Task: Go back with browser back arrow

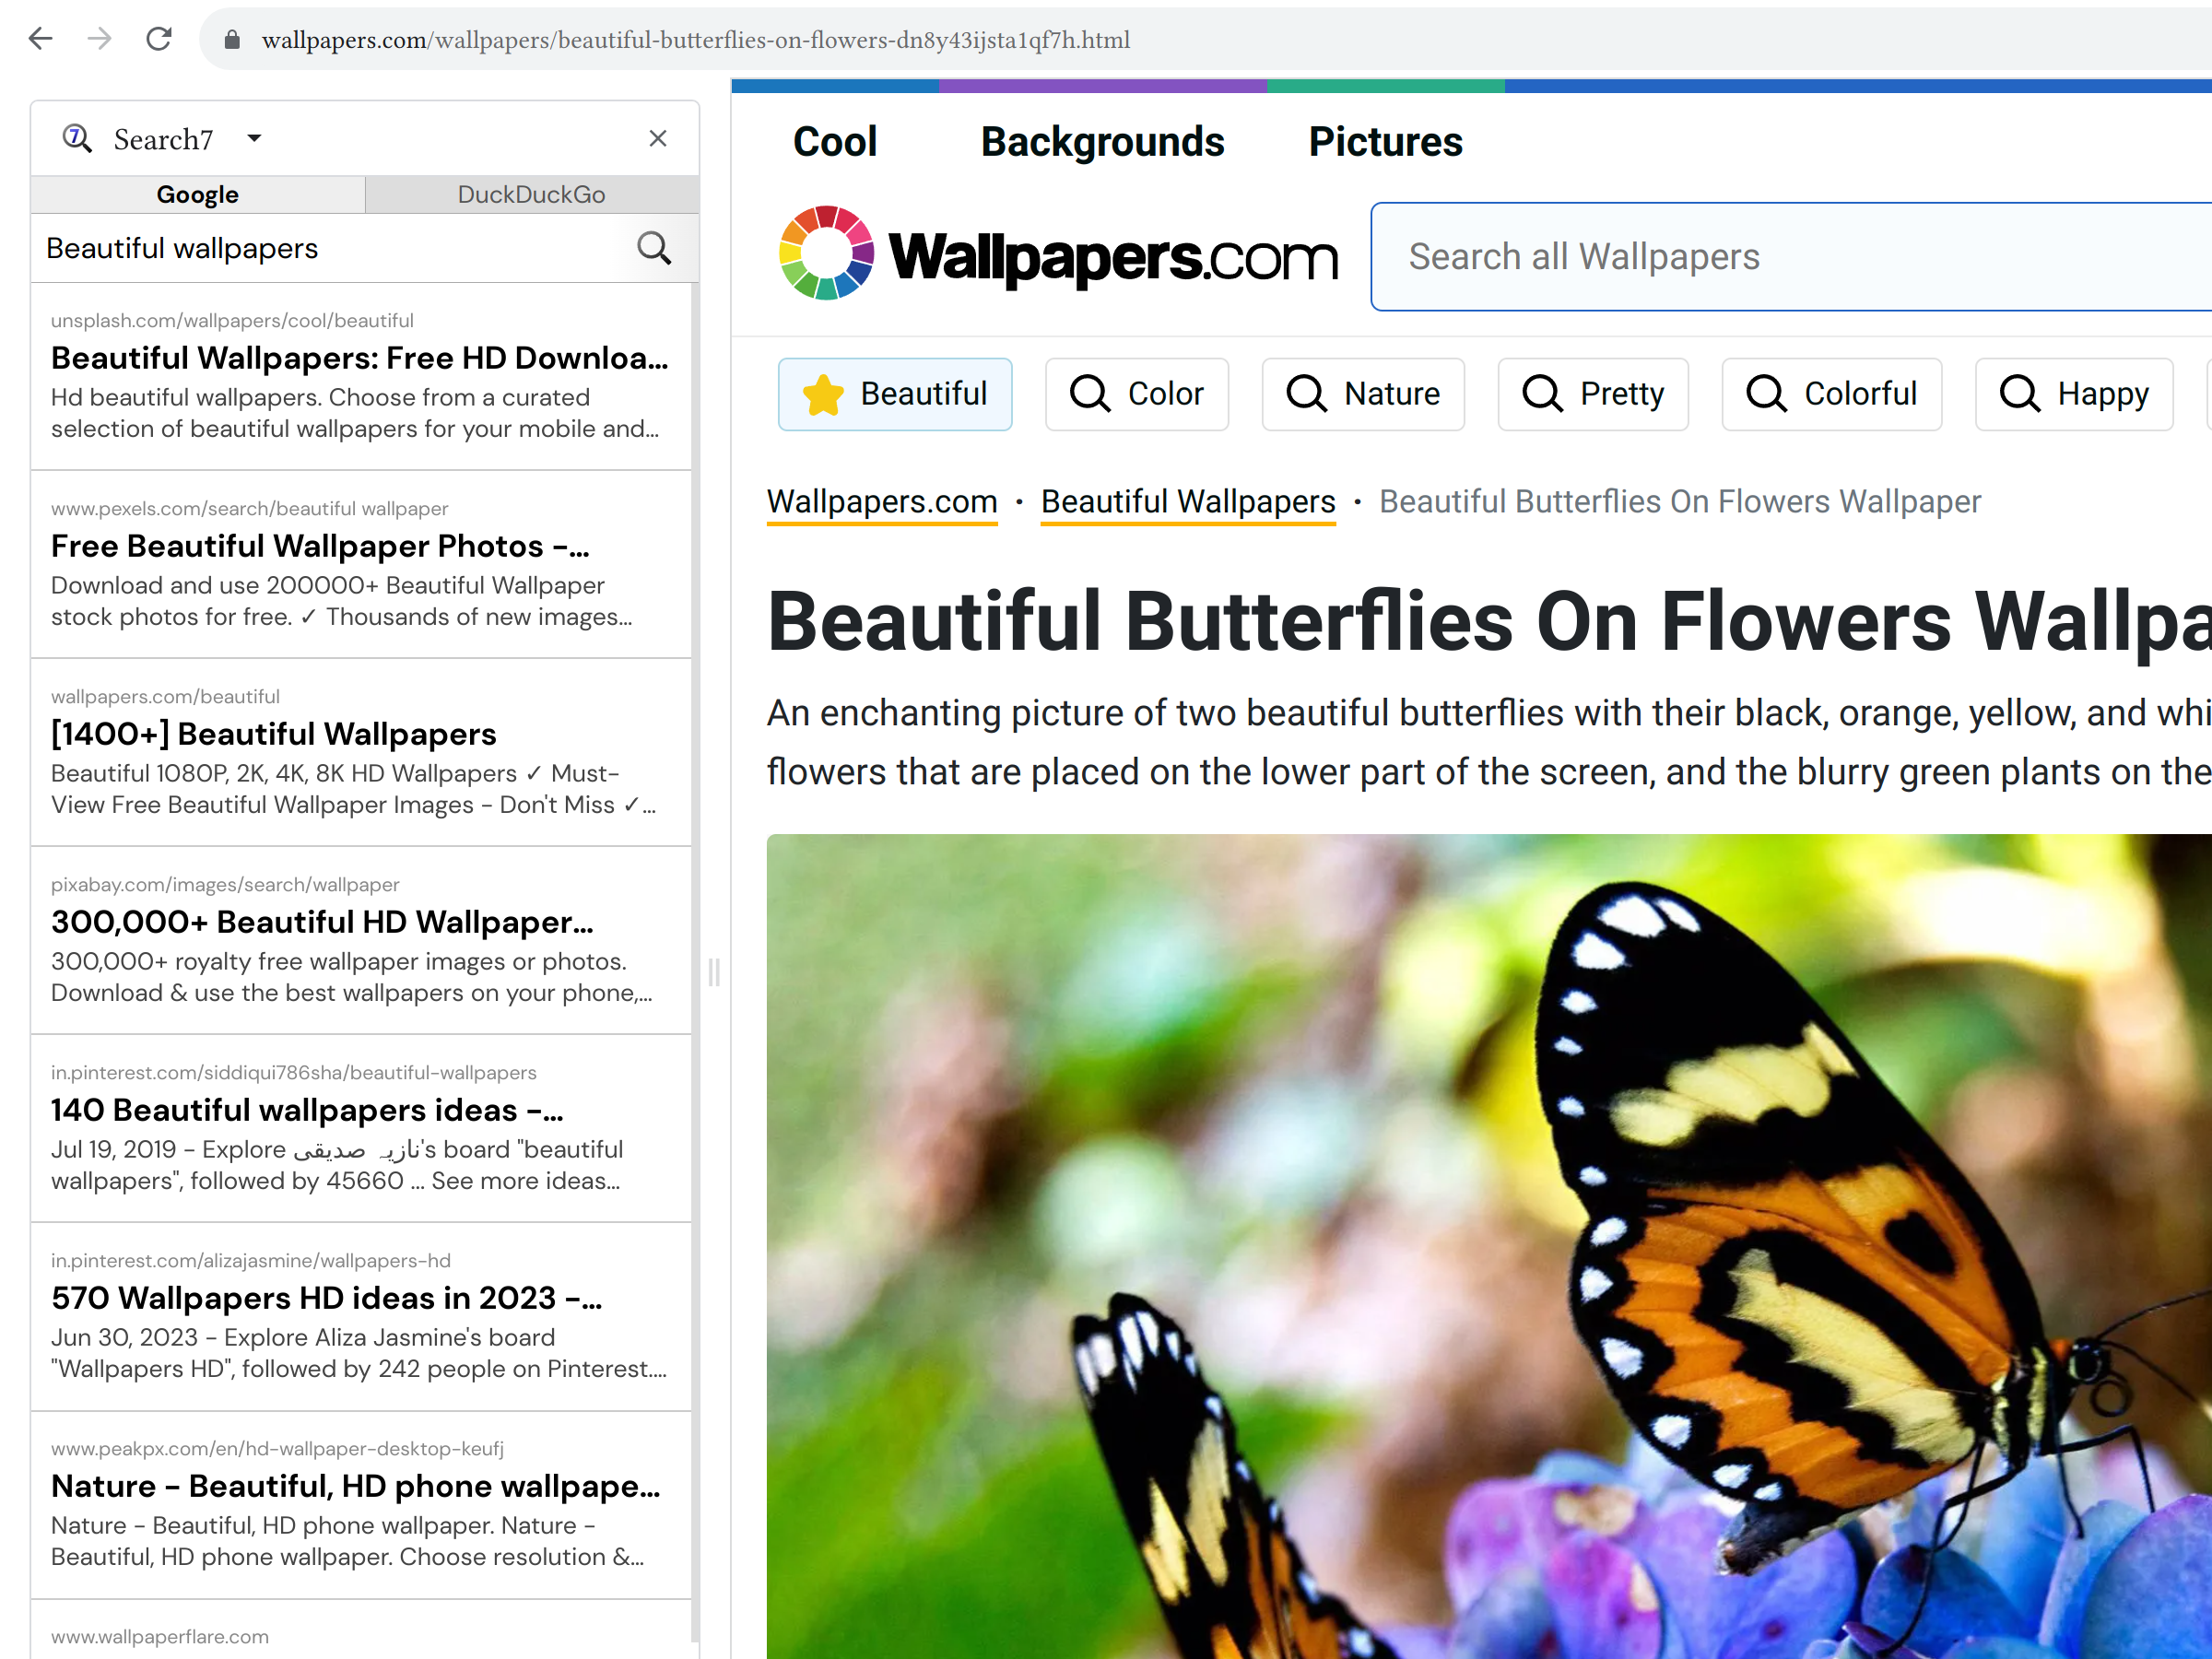Action: coord(40,39)
